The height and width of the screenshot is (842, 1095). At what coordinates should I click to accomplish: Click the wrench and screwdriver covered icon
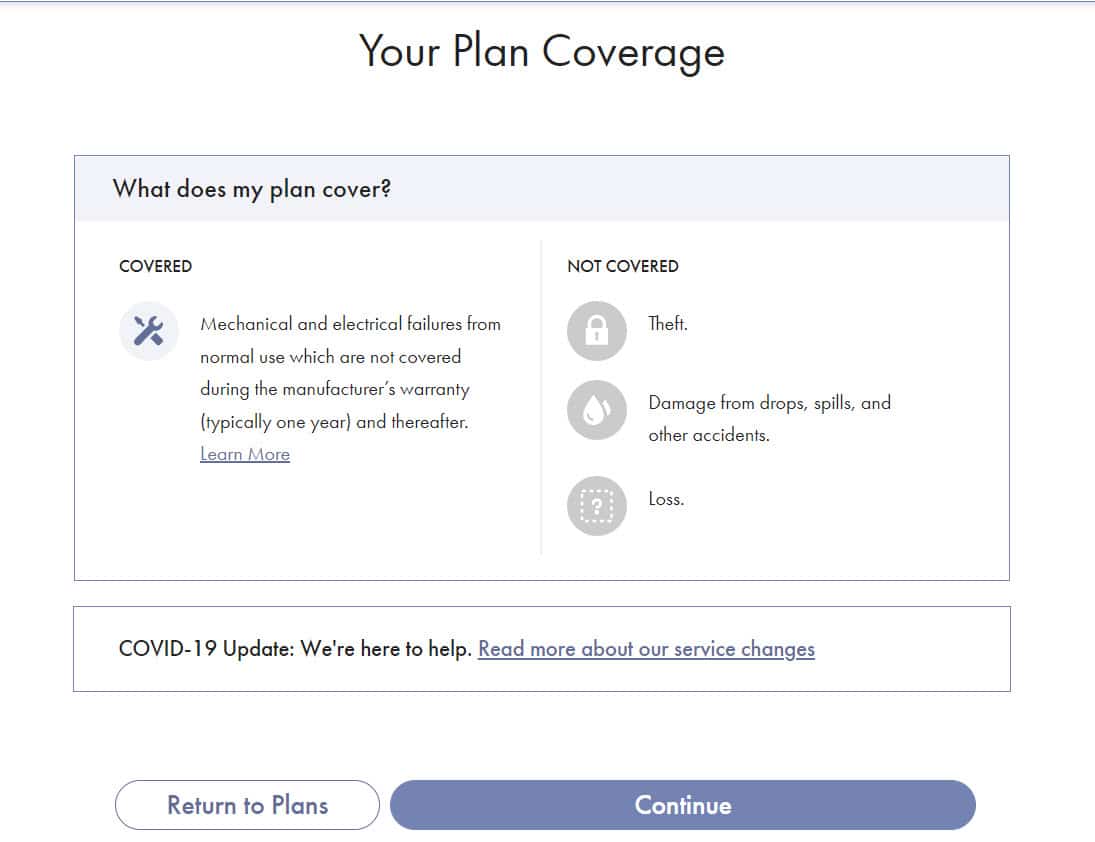pyautogui.click(x=149, y=331)
